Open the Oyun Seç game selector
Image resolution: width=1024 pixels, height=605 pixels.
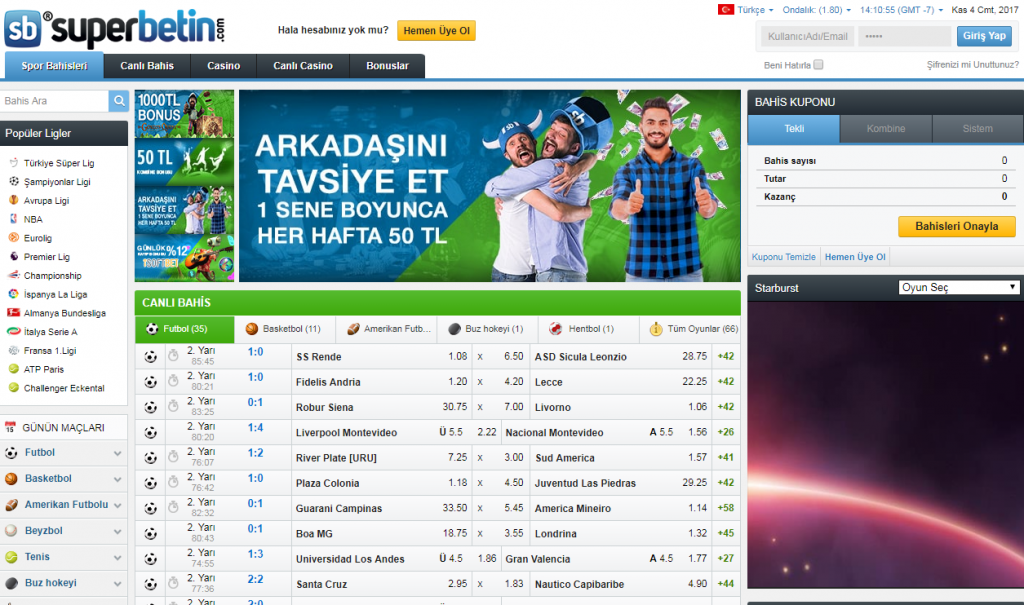coord(959,287)
